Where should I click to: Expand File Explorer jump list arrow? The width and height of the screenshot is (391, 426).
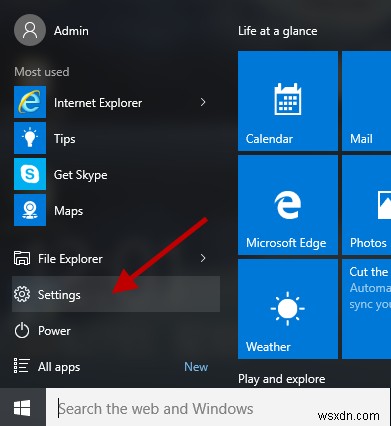coord(203,258)
